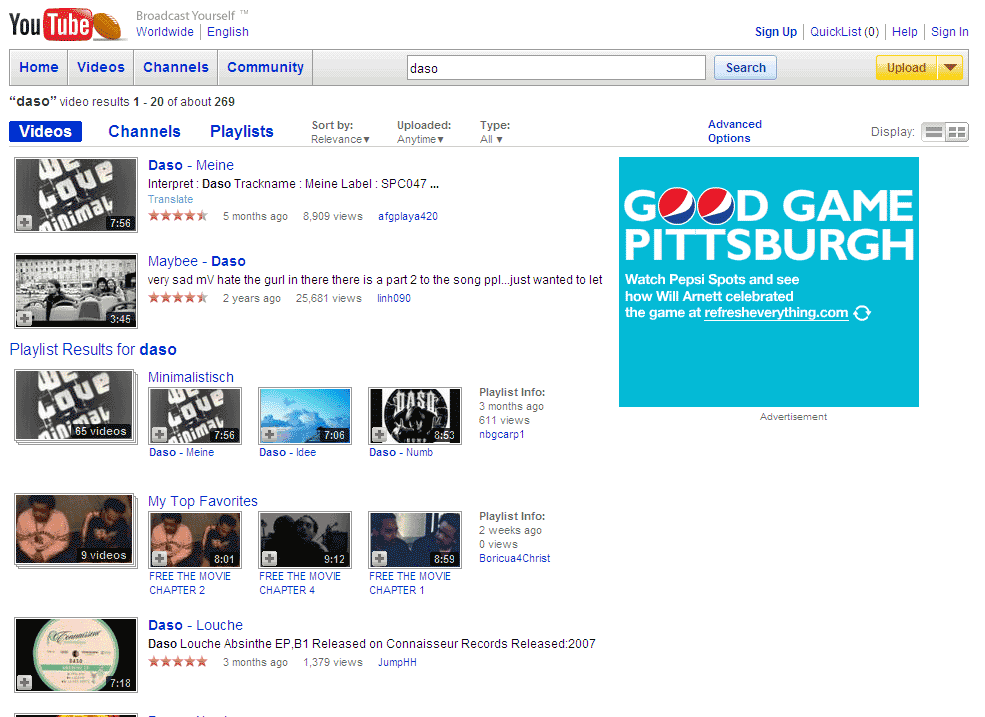Visit nbgcarp1's channel
Viewport: 985px width, 717px height.
pos(501,434)
